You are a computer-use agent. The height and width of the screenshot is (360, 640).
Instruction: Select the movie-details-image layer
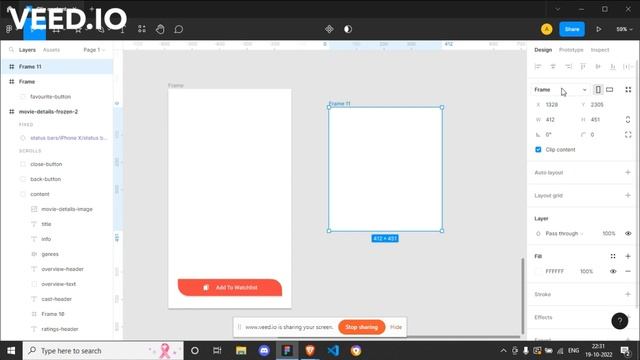(x=57, y=209)
